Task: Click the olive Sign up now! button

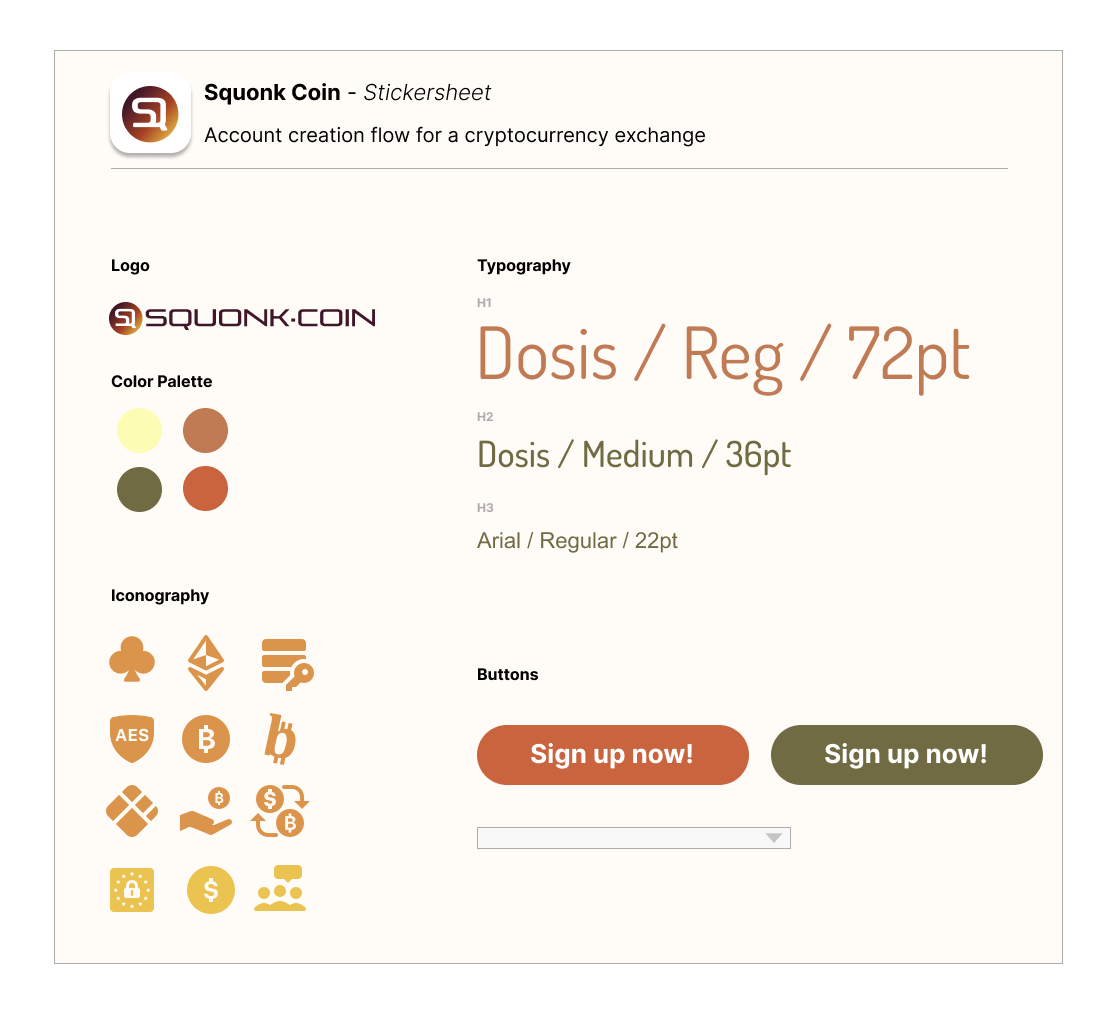Action: [907, 755]
